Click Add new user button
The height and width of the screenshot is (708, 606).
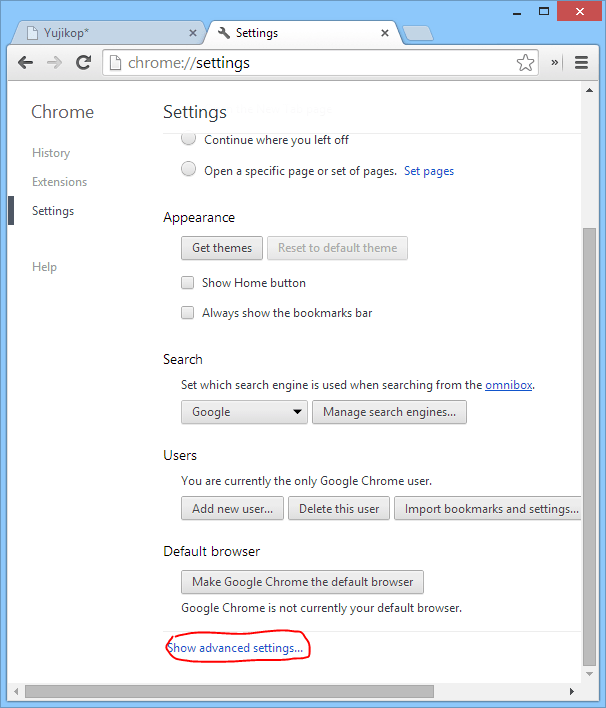click(233, 508)
